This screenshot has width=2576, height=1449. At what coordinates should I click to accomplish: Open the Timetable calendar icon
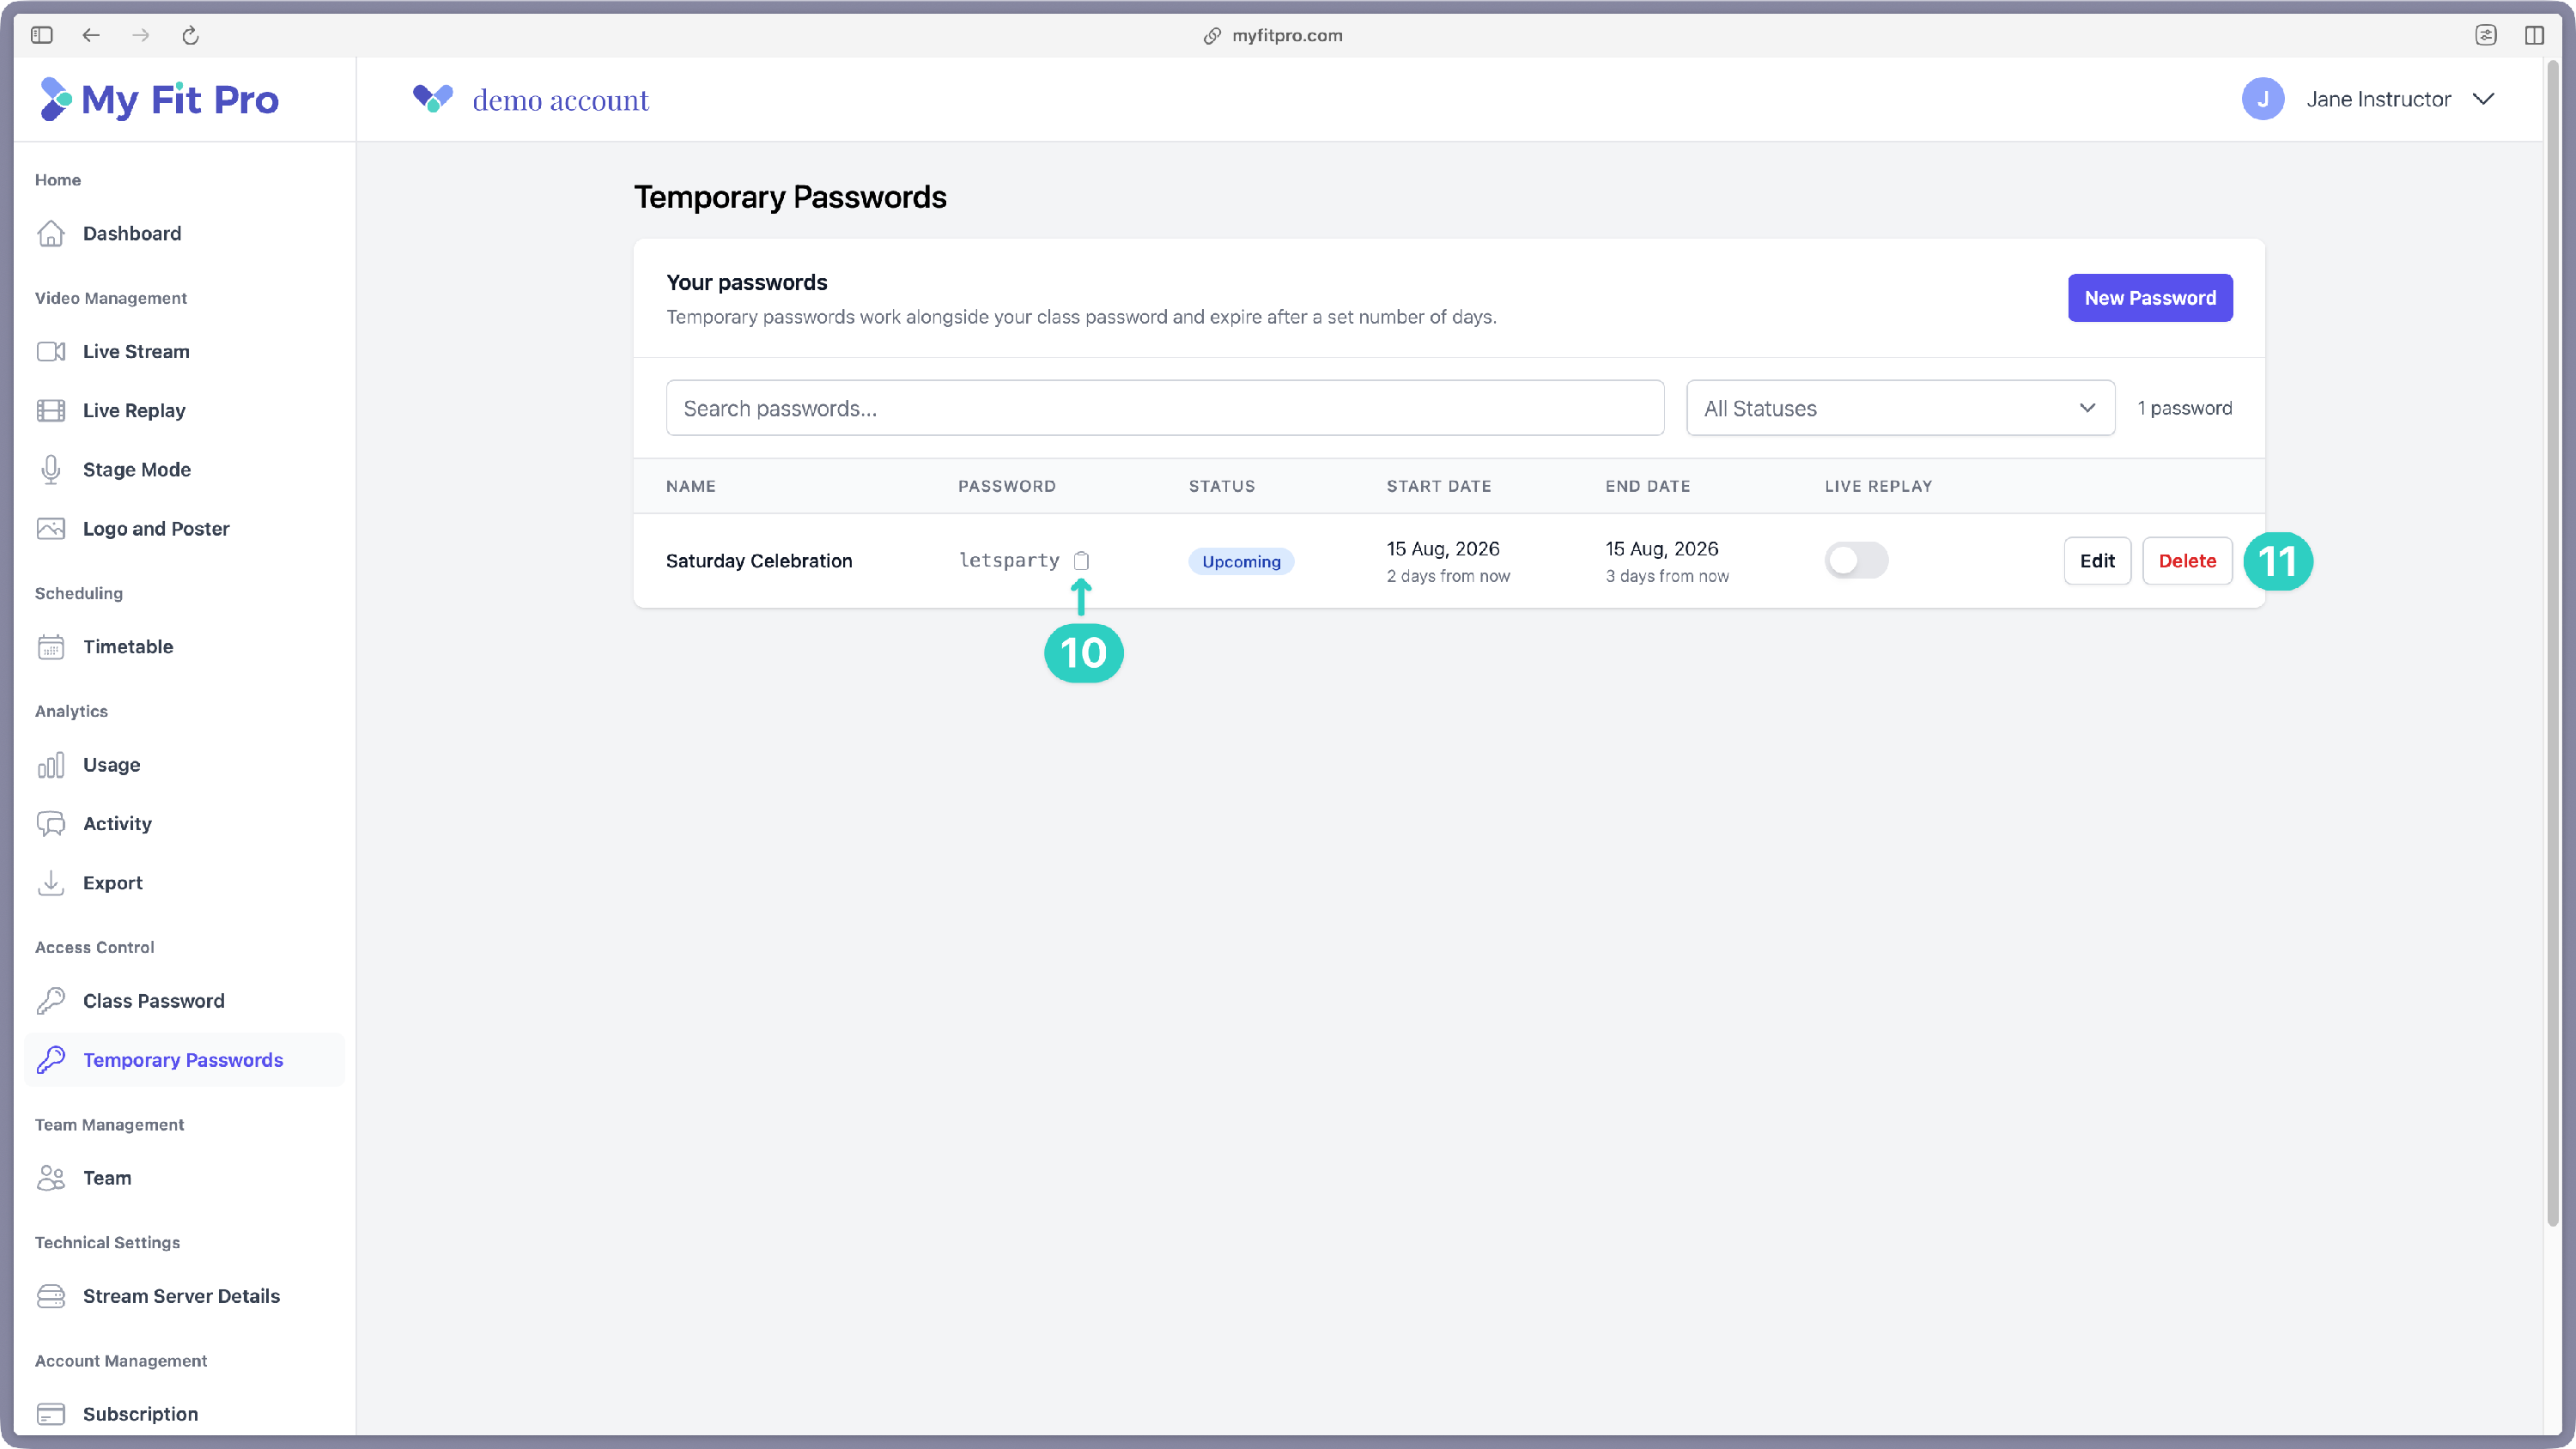(51, 646)
